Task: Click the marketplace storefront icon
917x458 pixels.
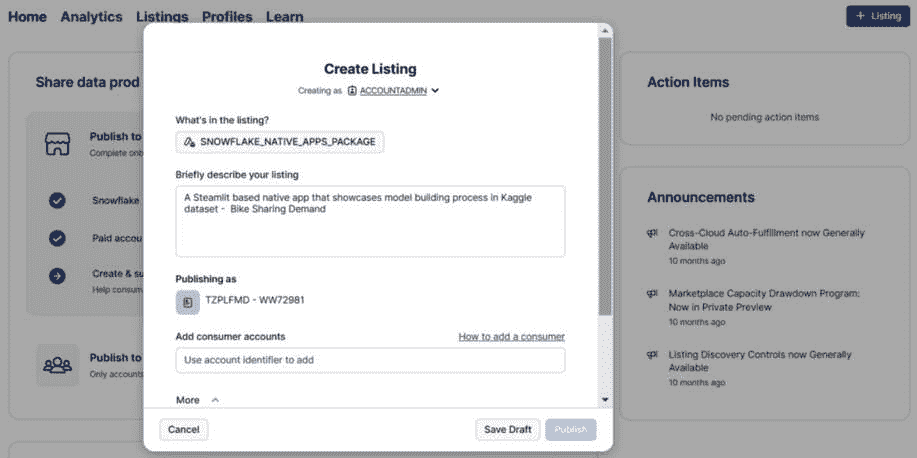Action: click(x=57, y=144)
